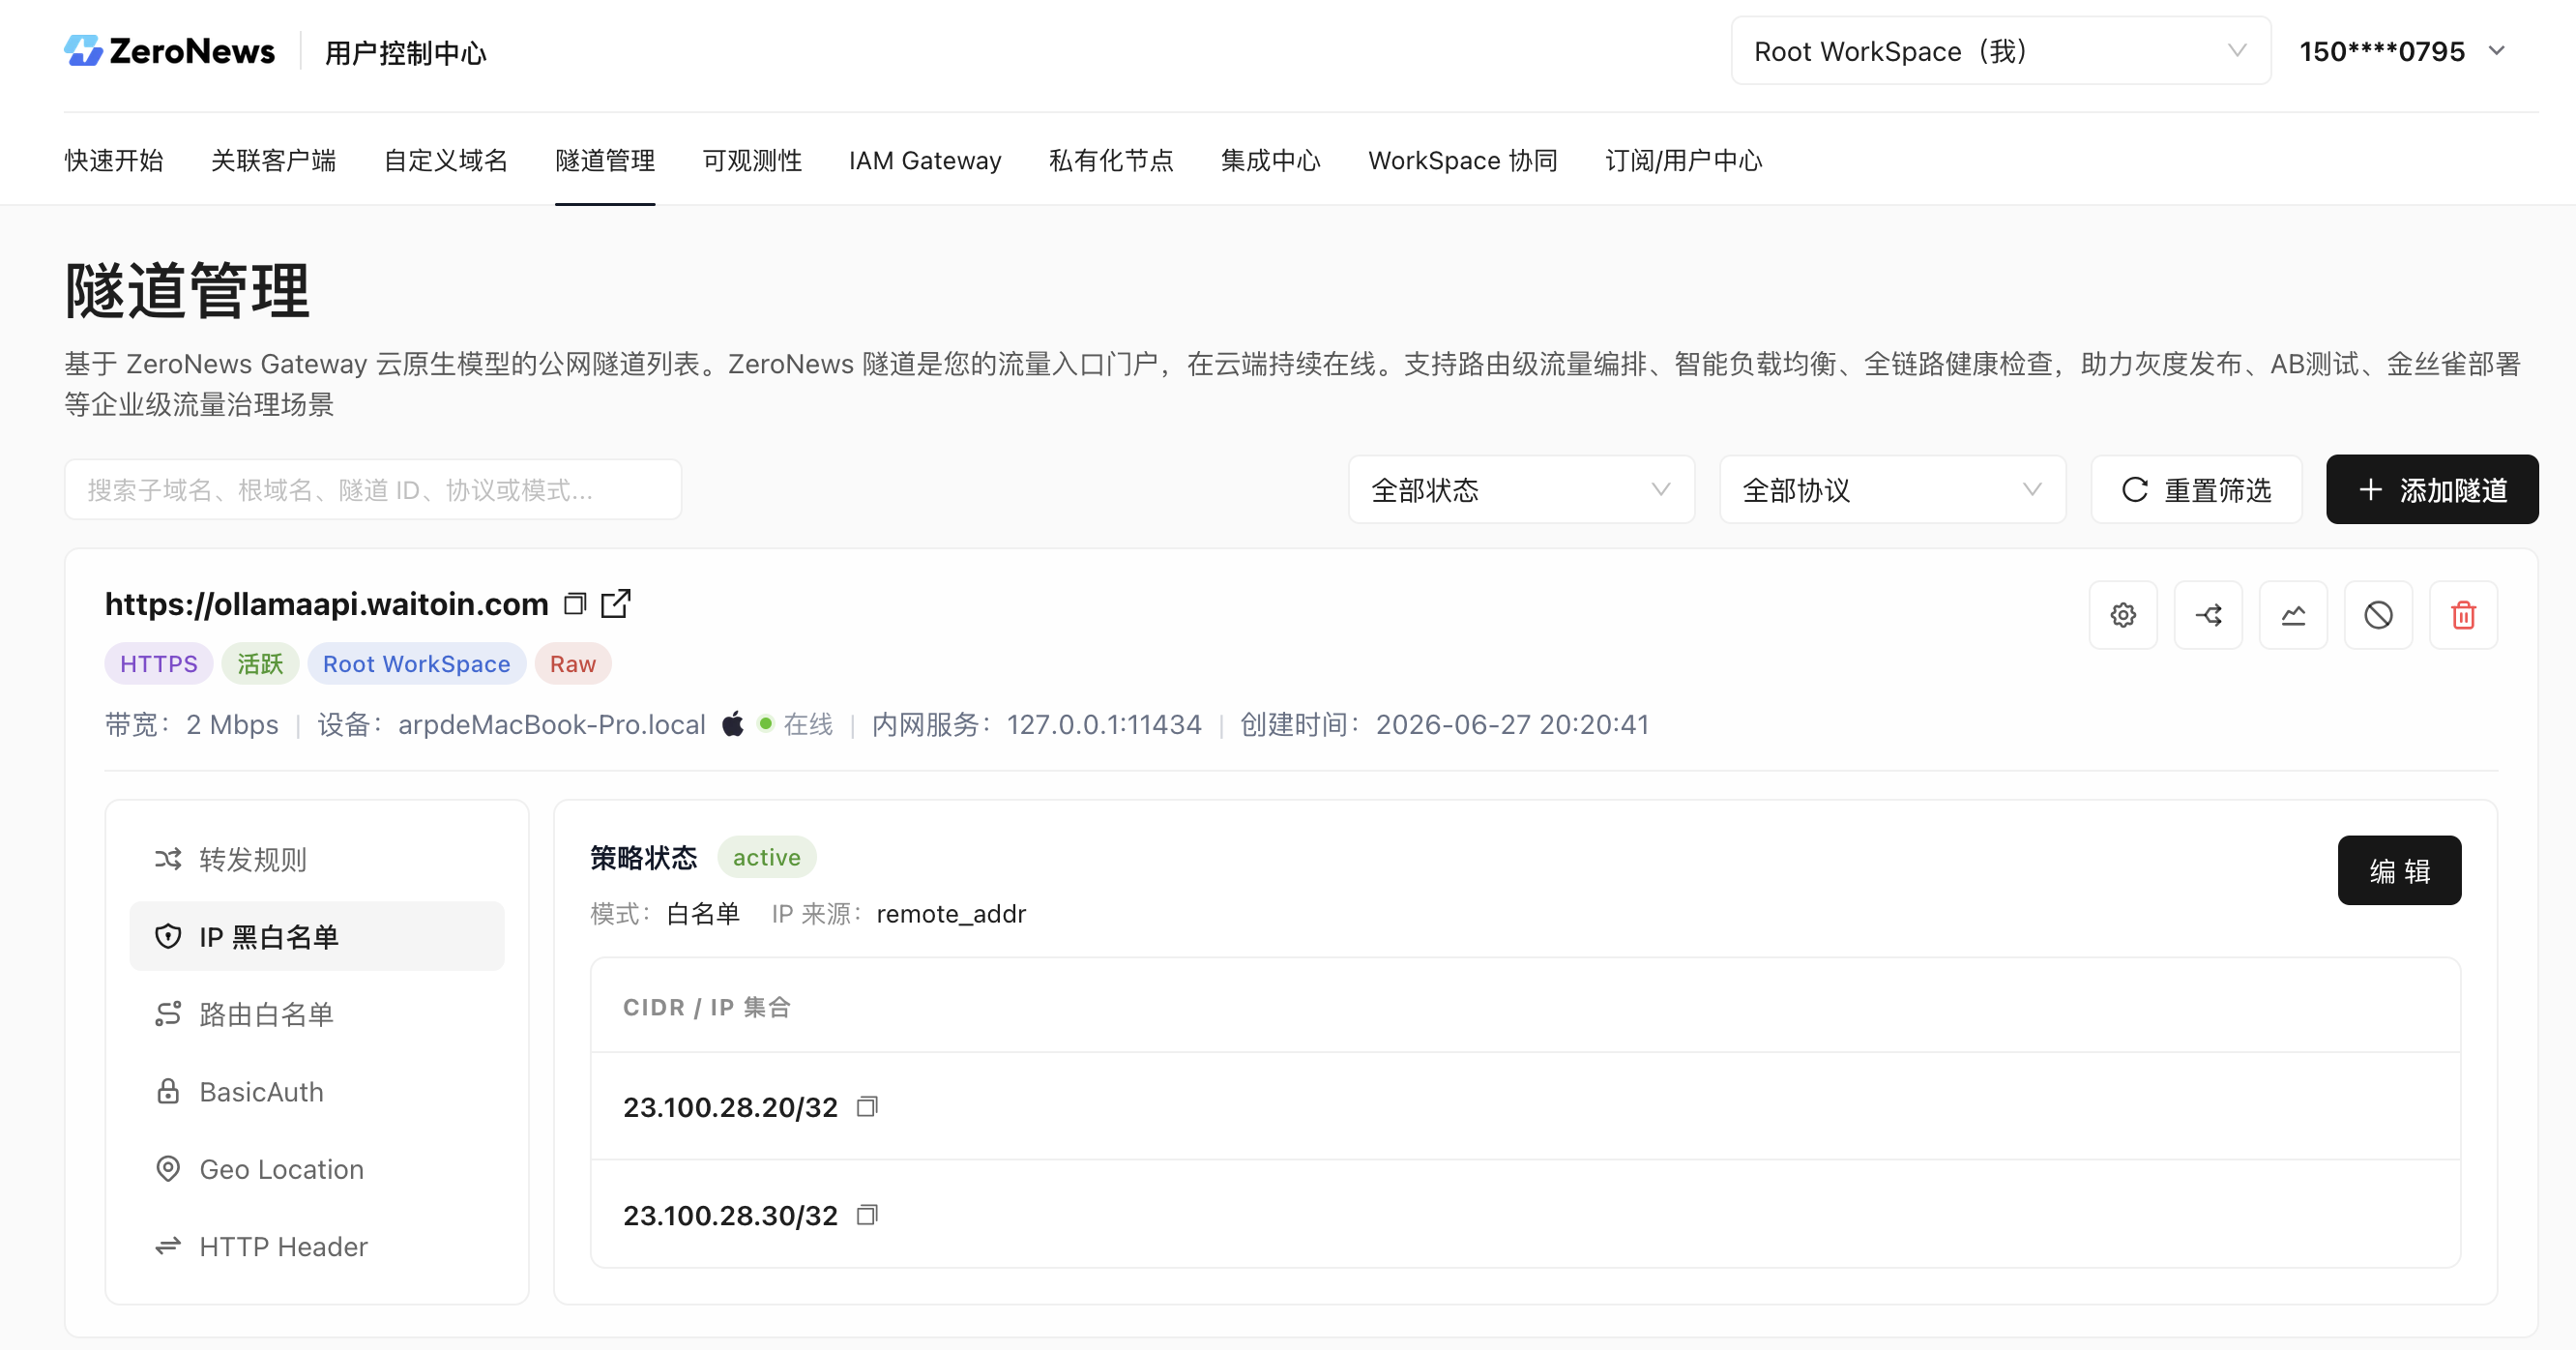Viewport: 2576px width, 1350px height.
Task: Click the 重置筛选 reset button
Action: (2196, 490)
